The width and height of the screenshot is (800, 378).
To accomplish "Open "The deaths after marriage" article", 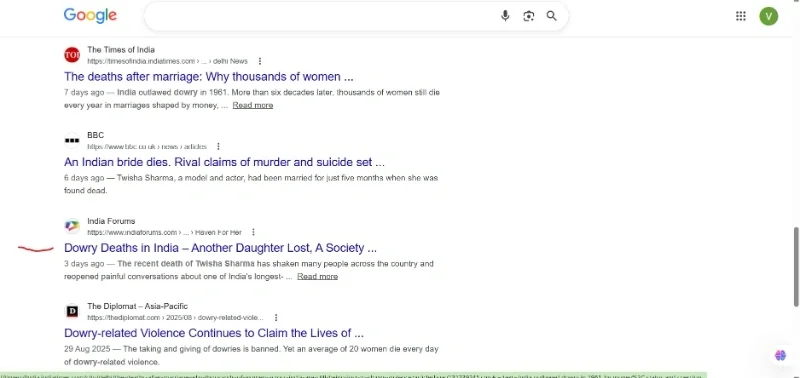I will tap(209, 77).
